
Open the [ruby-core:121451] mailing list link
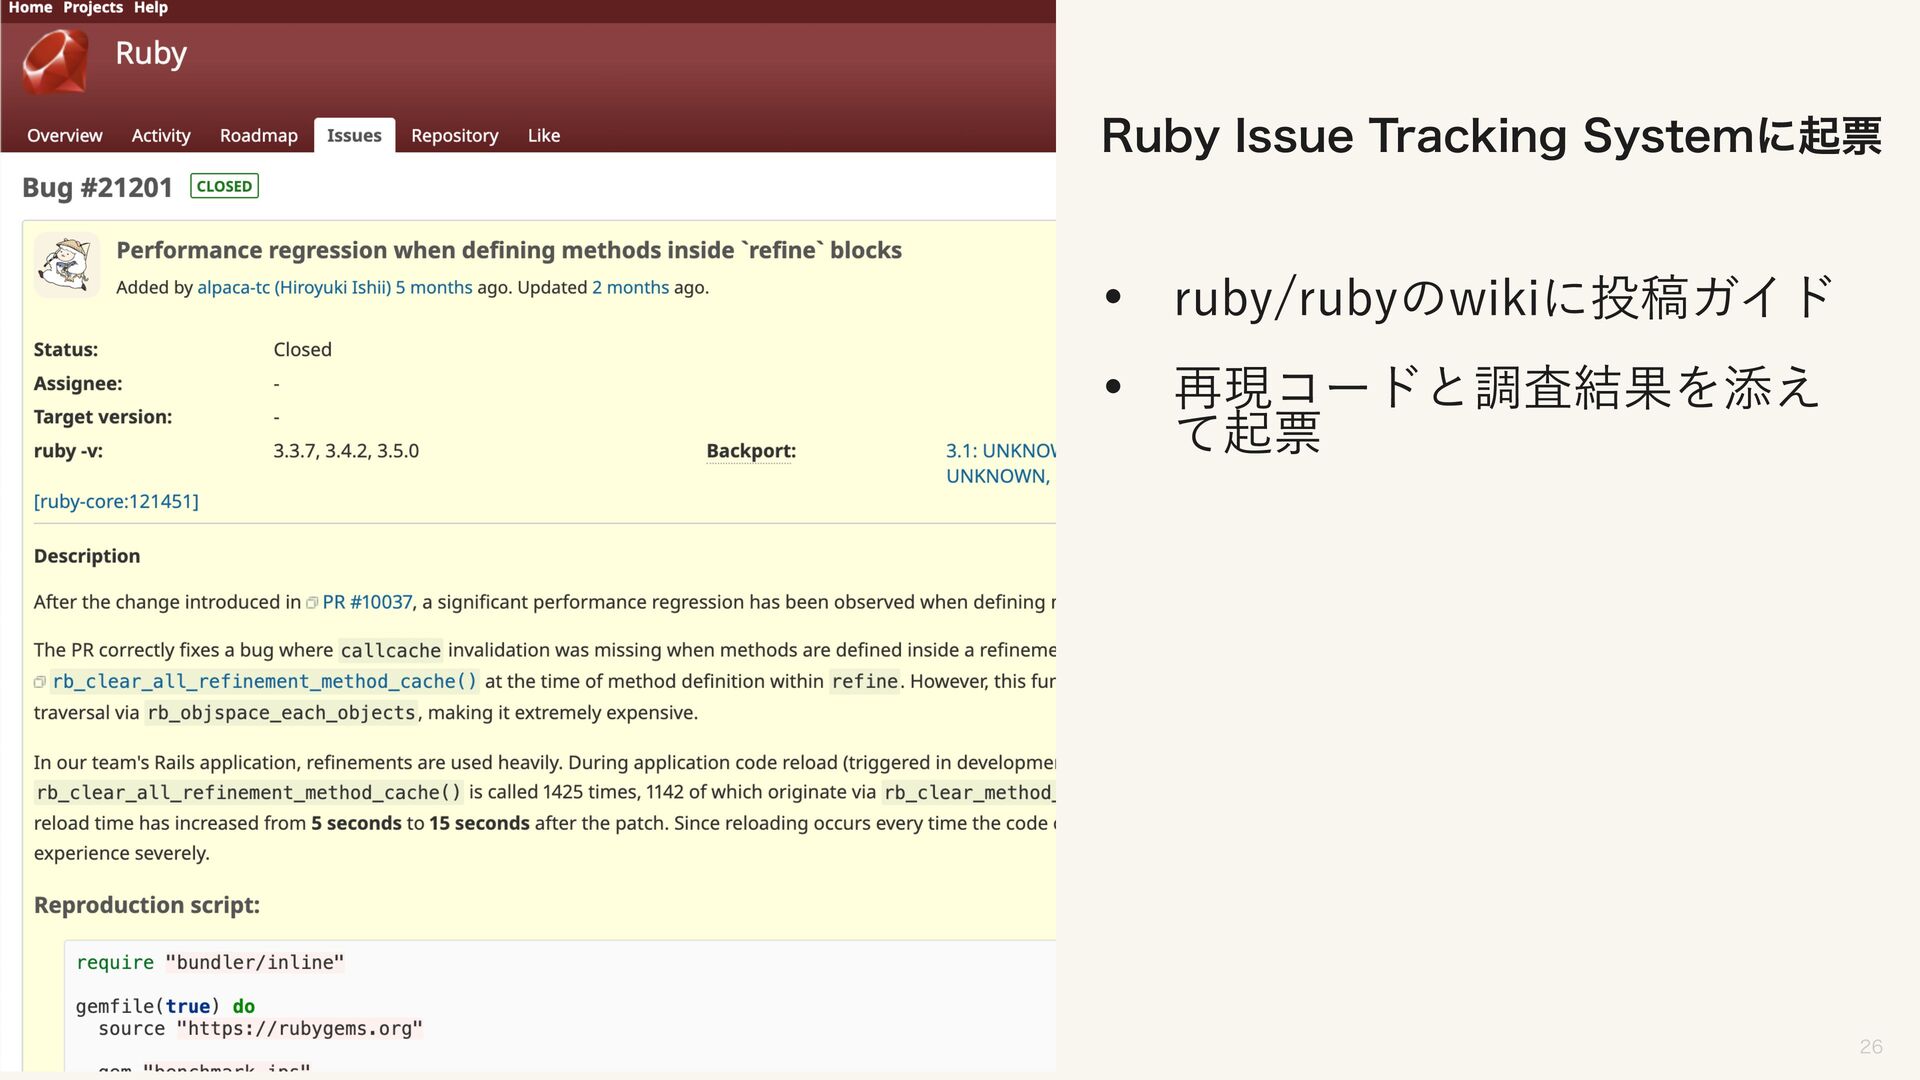pos(116,501)
